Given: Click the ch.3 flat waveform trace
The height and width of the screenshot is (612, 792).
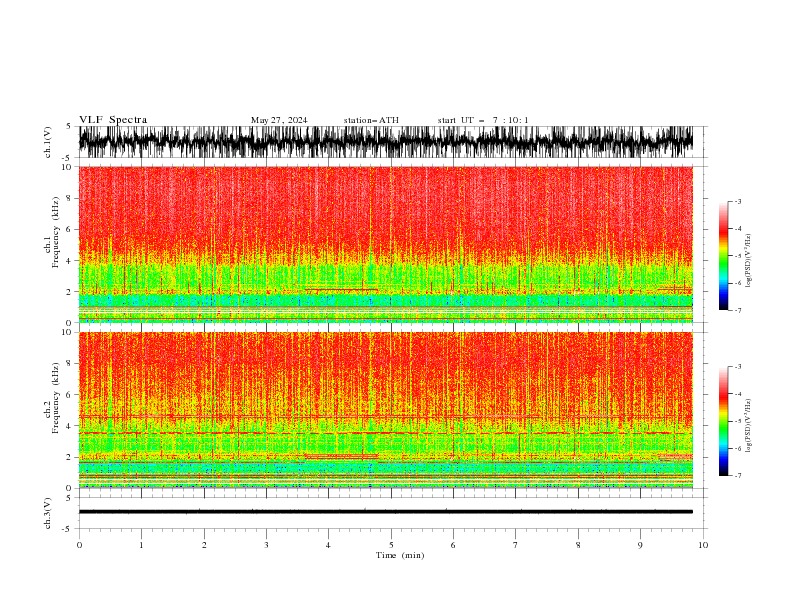Looking at the screenshot, I should 386,512.
